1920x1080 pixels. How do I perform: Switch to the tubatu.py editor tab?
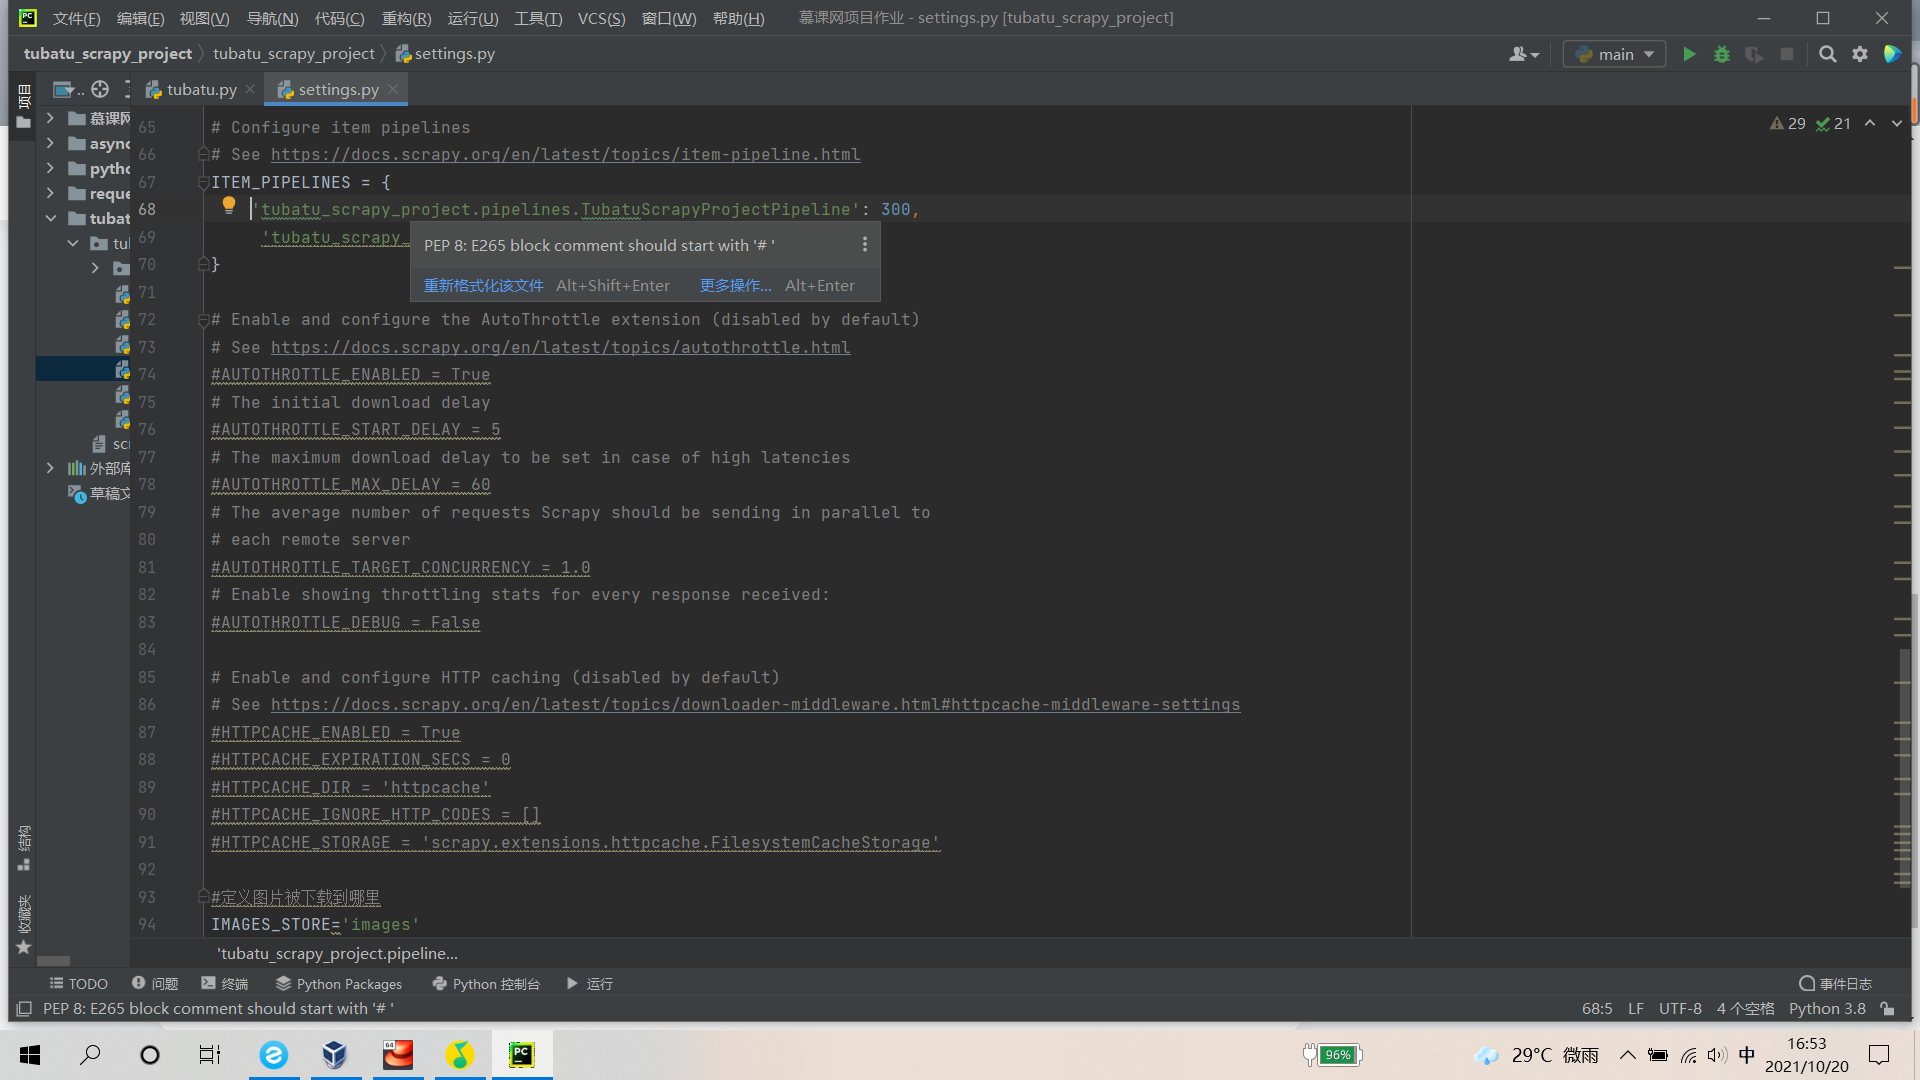(201, 89)
